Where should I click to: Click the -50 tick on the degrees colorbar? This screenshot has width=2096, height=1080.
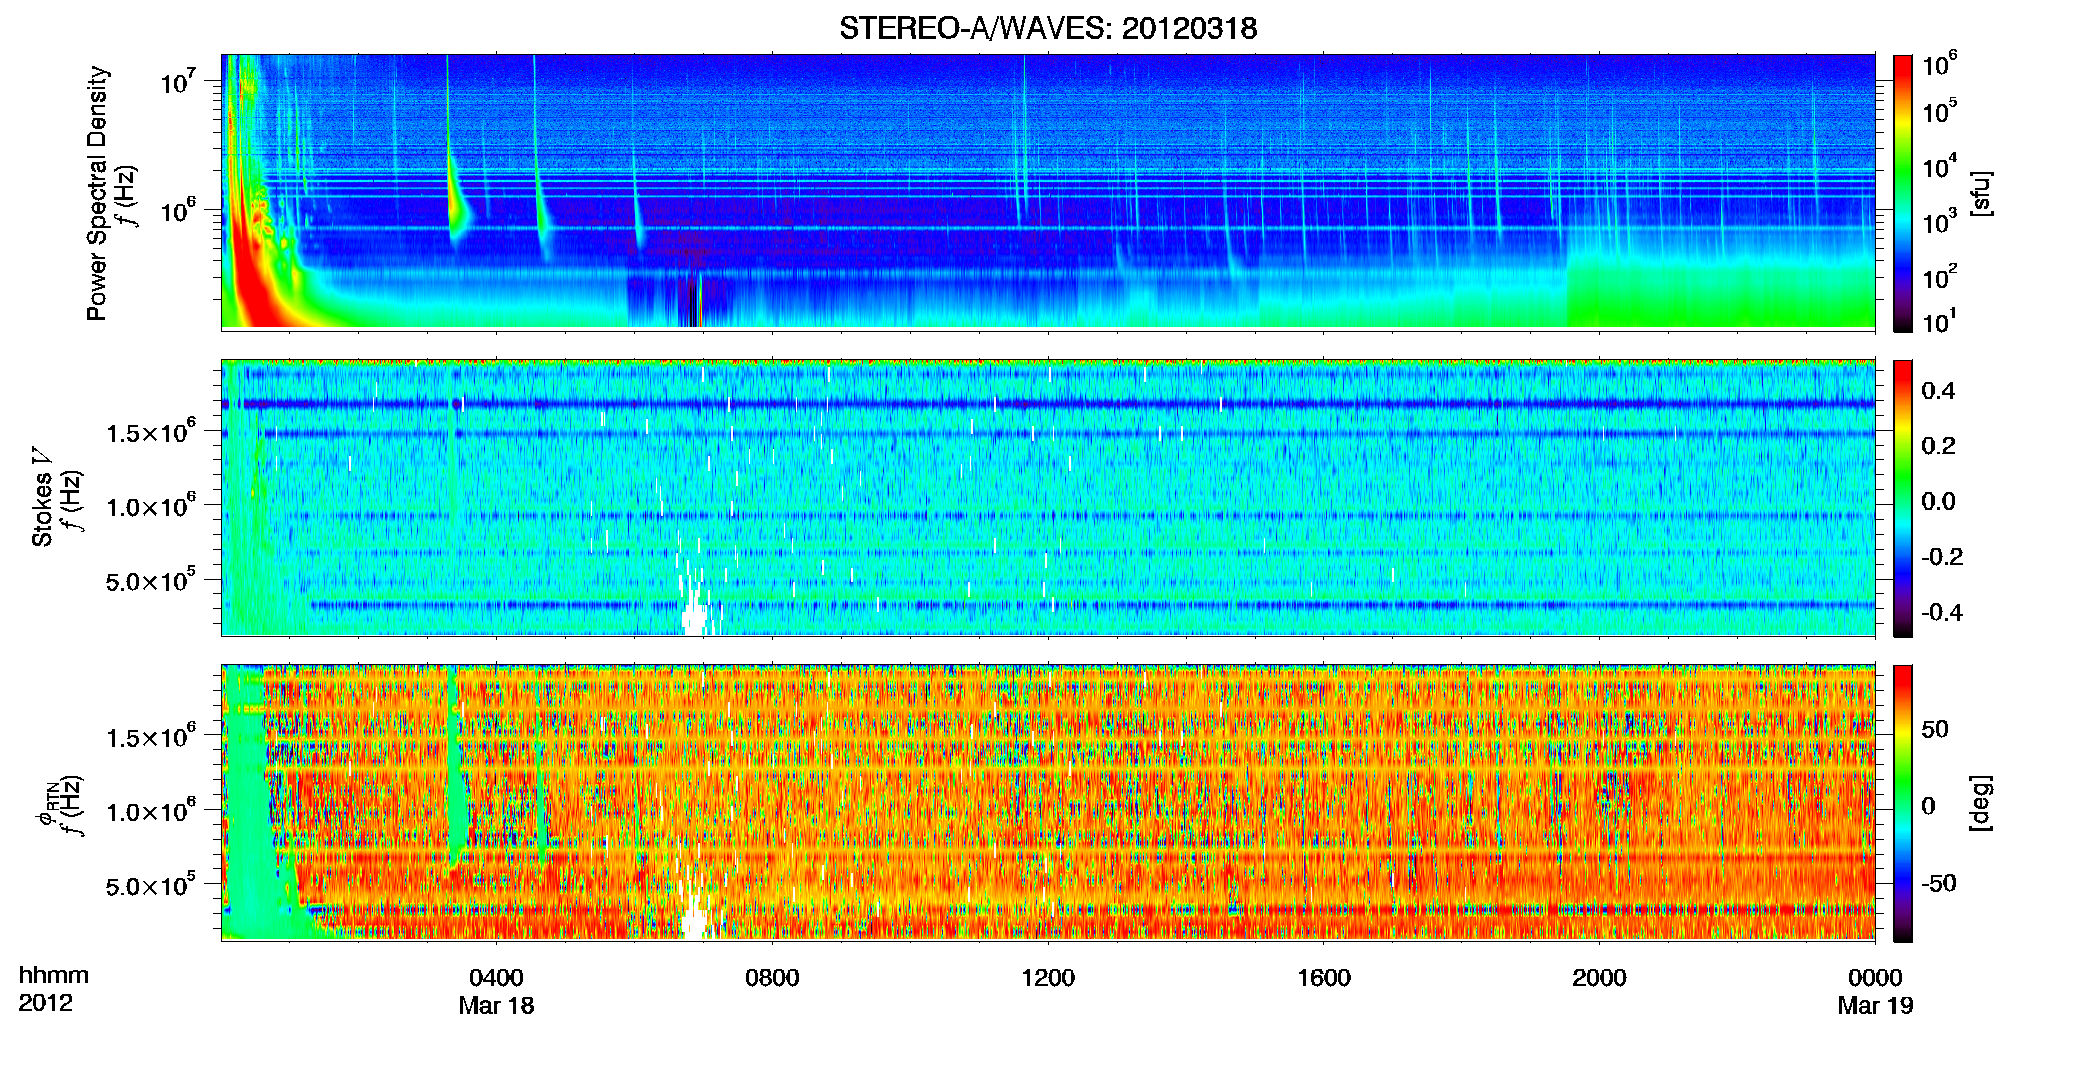click(x=1938, y=884)
